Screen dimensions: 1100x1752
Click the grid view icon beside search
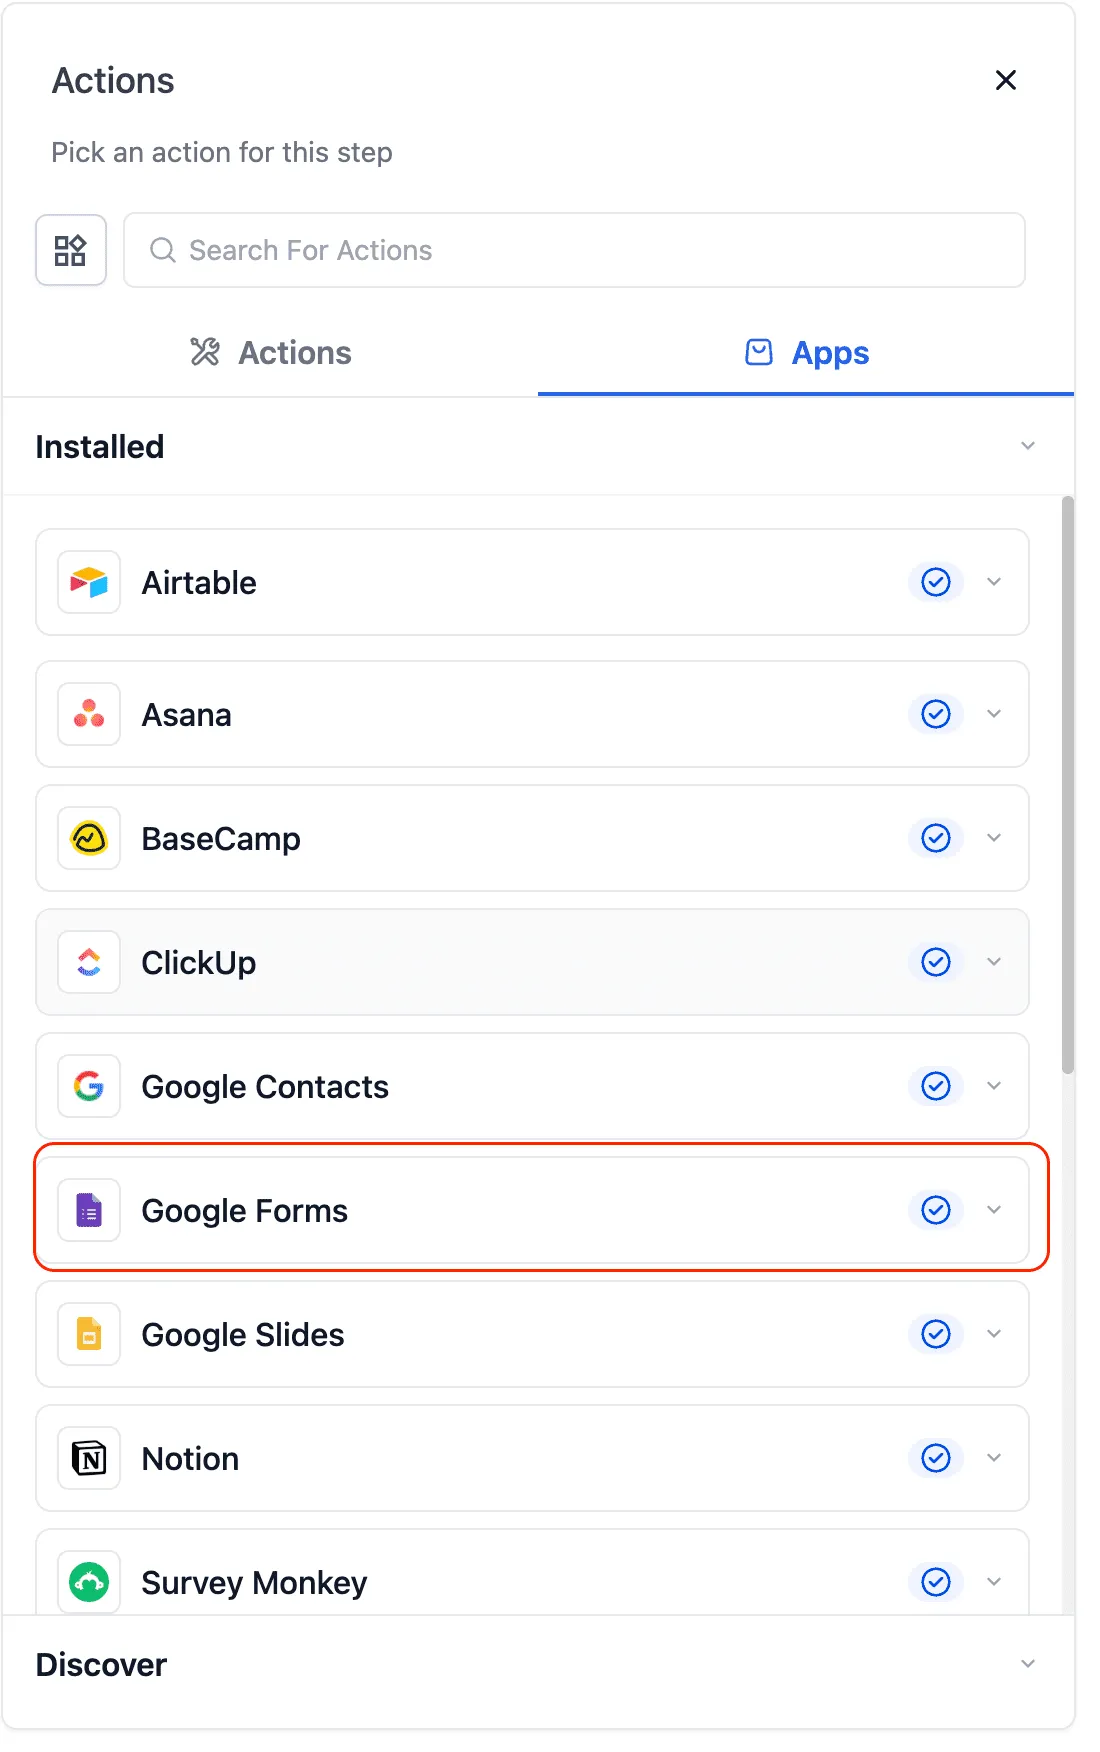(x=71, y=250)
